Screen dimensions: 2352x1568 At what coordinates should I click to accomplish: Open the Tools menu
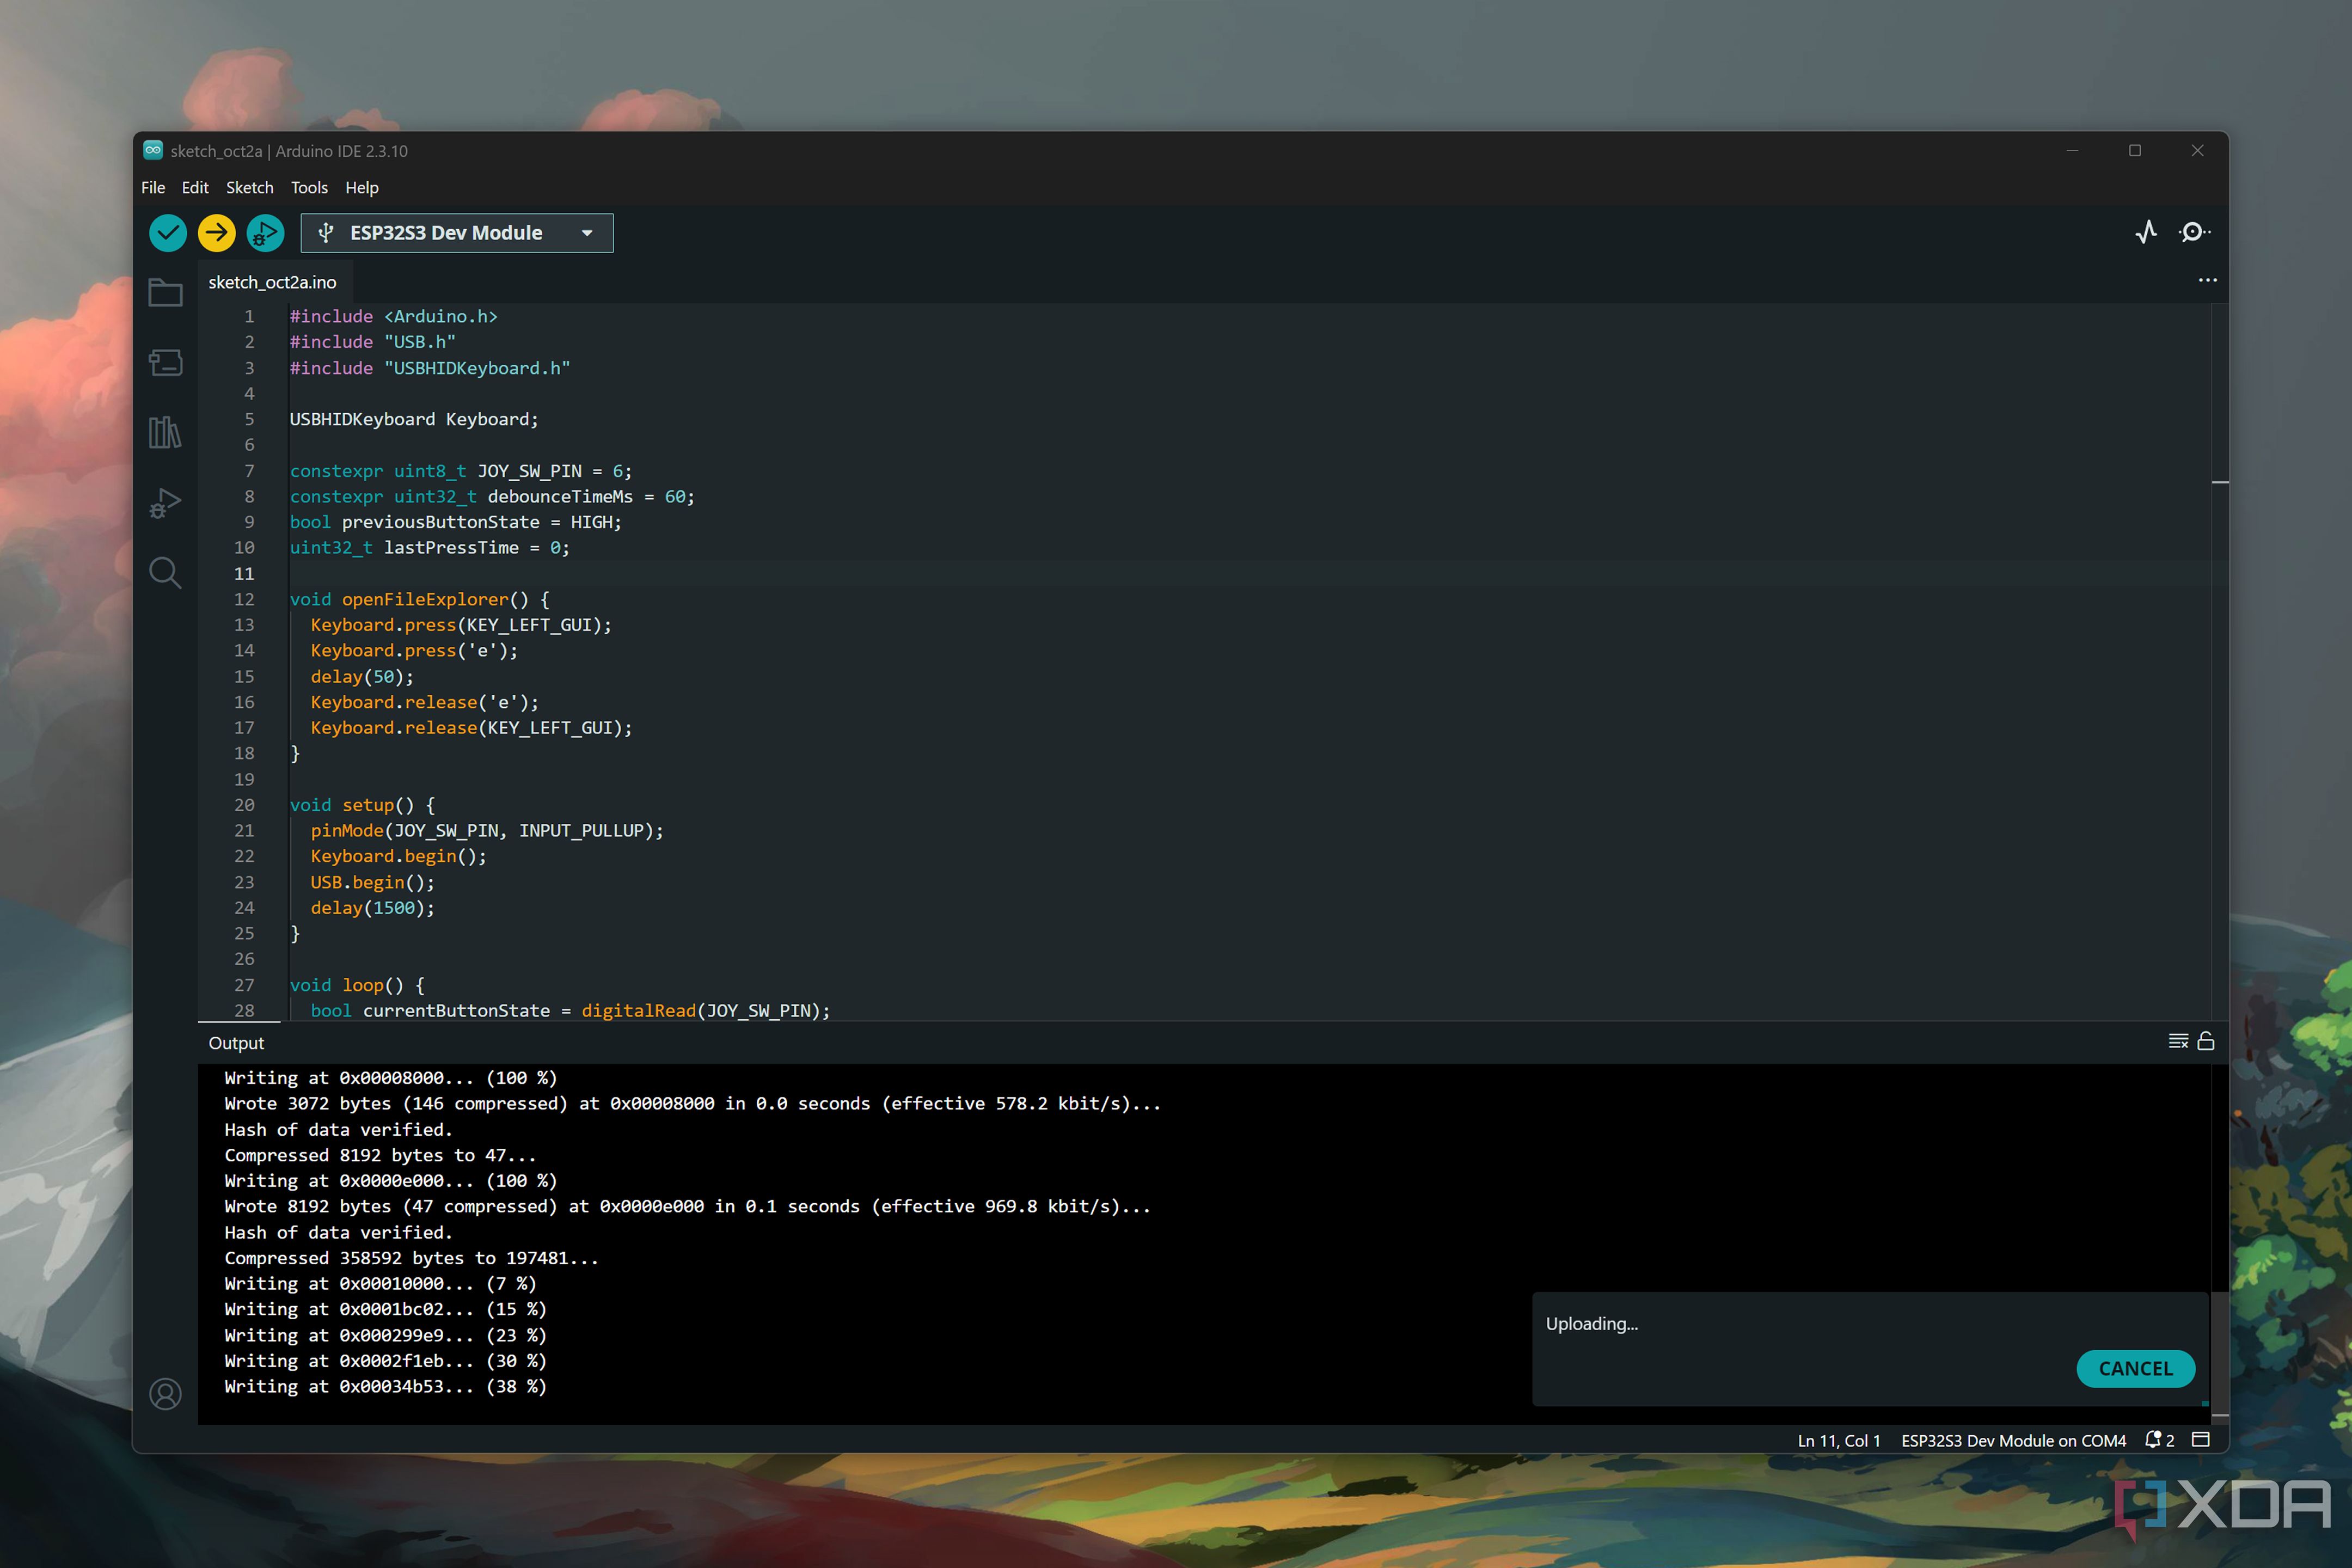(309, 187)
